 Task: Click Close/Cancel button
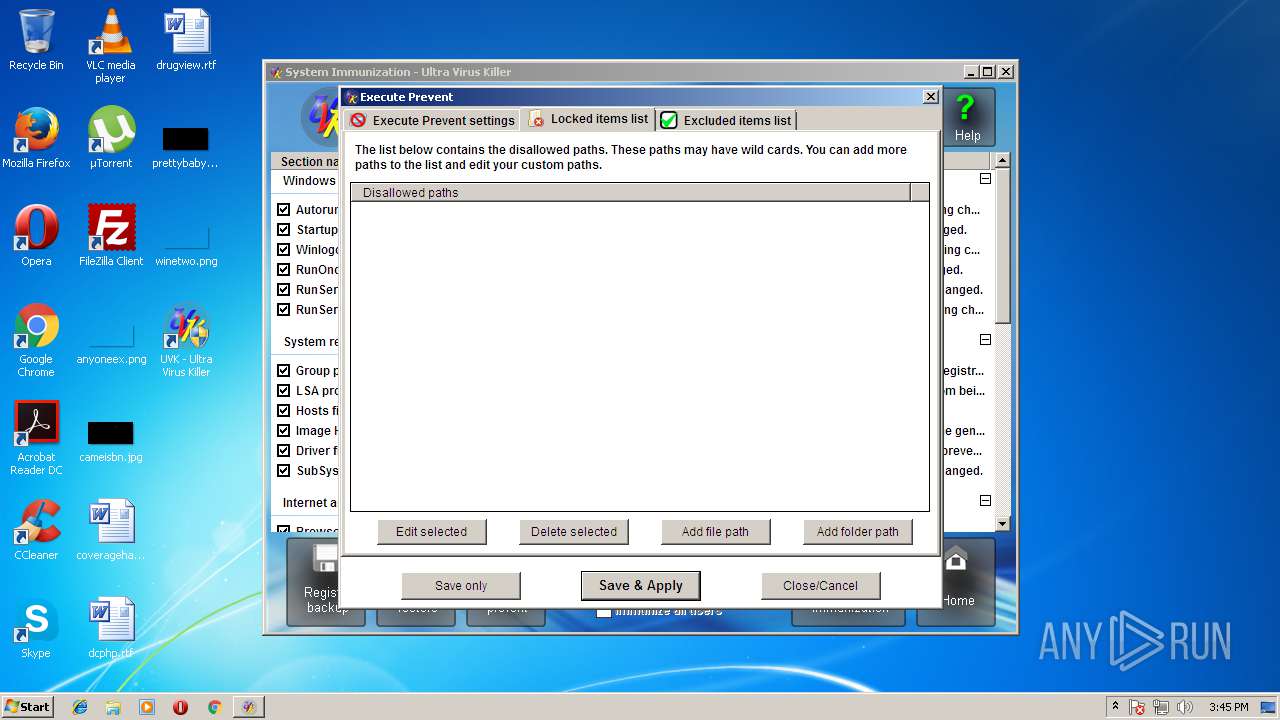(x=821, y=586)
